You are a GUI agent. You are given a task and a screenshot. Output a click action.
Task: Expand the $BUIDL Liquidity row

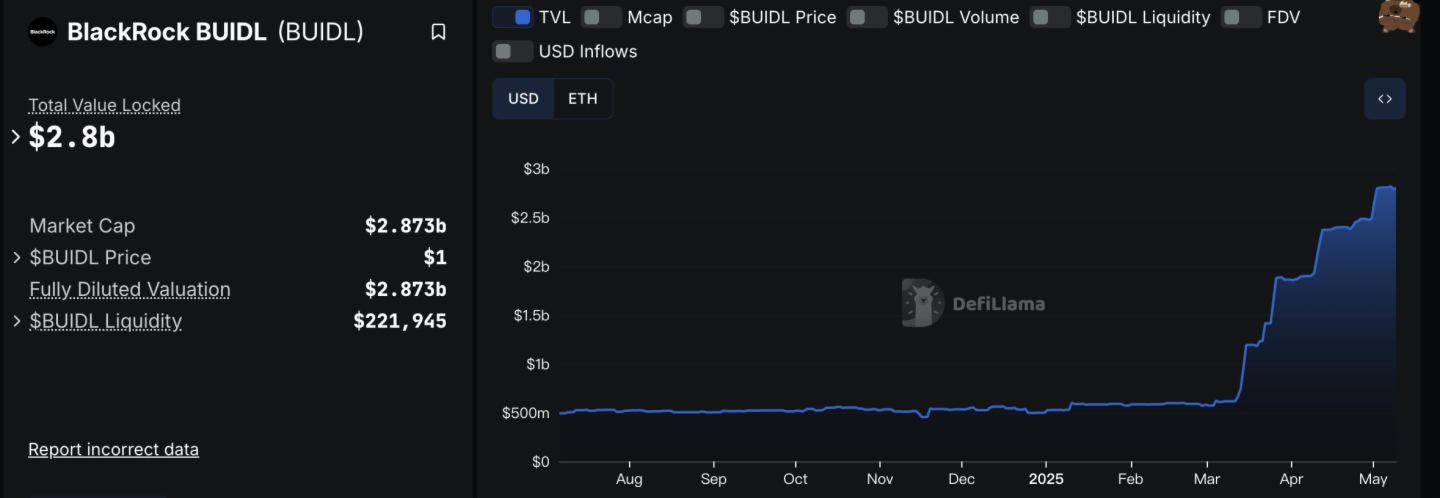[16, 321]
